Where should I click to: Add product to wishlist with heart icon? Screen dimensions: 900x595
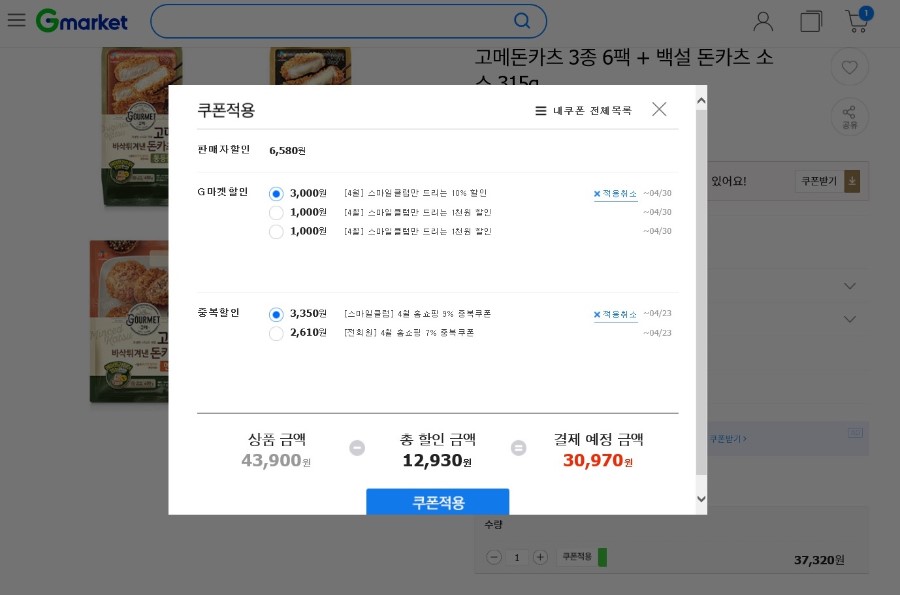coord(849,67)
